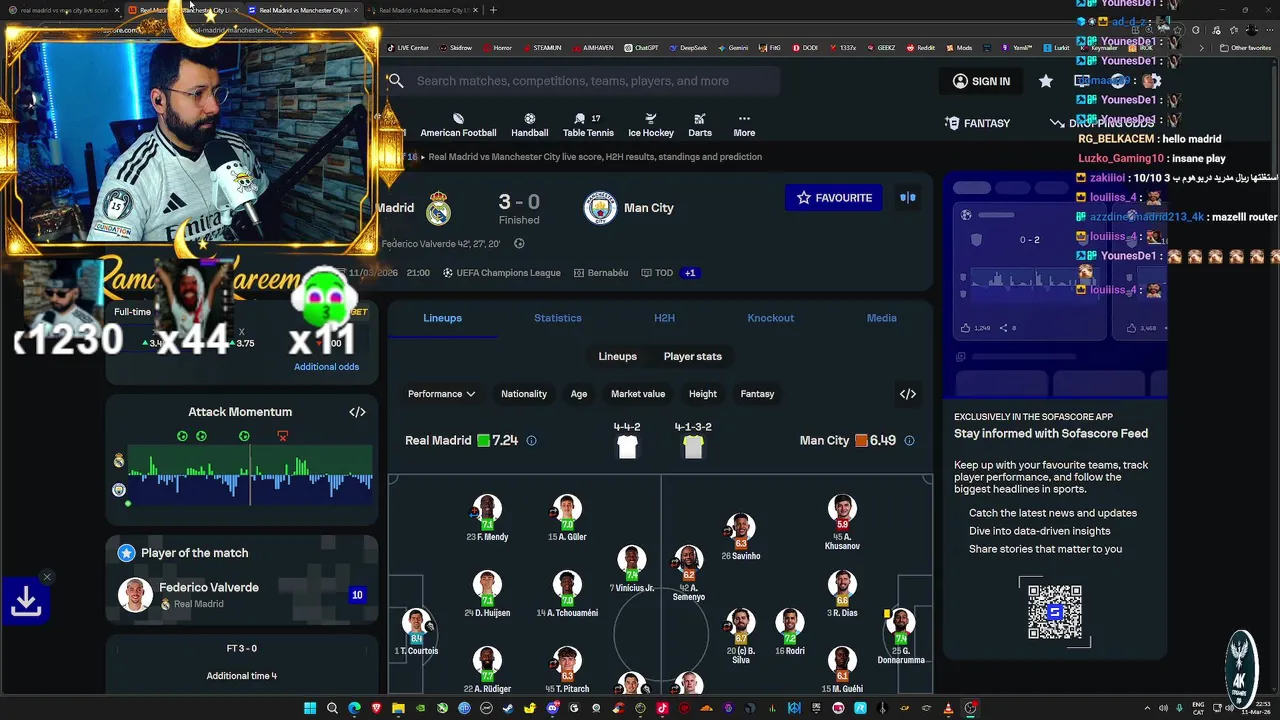The image size is (1280, 720).
Task: Open Additional odds link
Action: pos(326,367)
